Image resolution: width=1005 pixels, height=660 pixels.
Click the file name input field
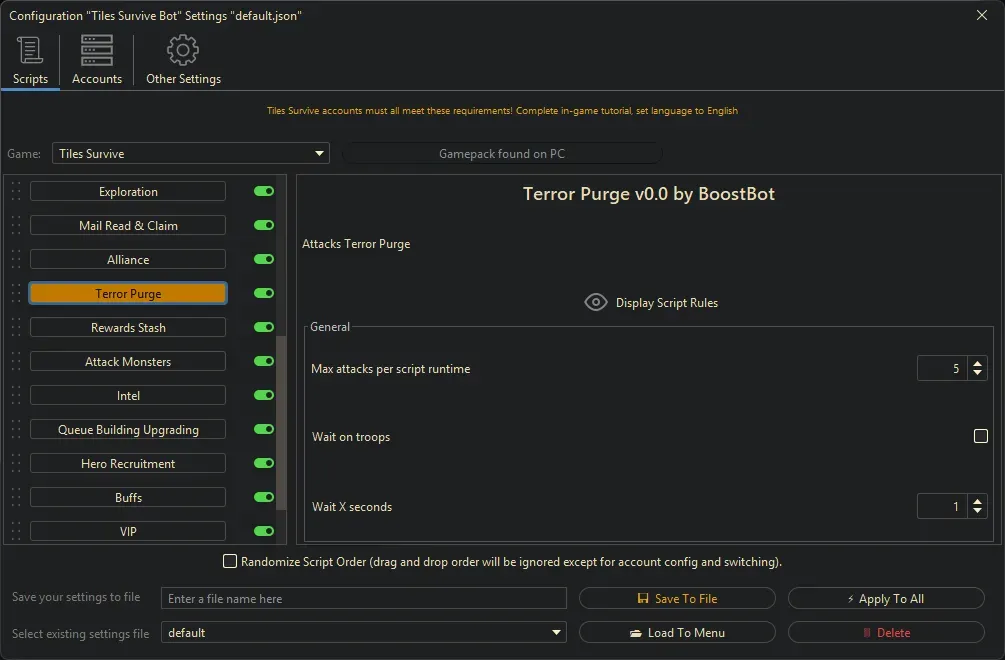tap(363, 599)
